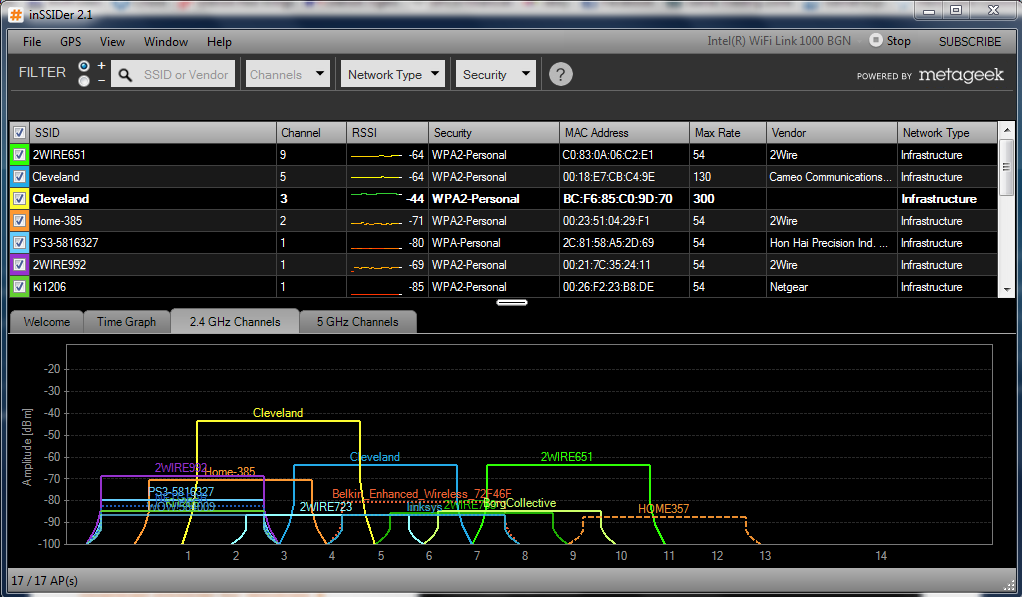1022x597 pixels.
Task: Click the table scrollbar up arrow
Action: pos(1007,130)
